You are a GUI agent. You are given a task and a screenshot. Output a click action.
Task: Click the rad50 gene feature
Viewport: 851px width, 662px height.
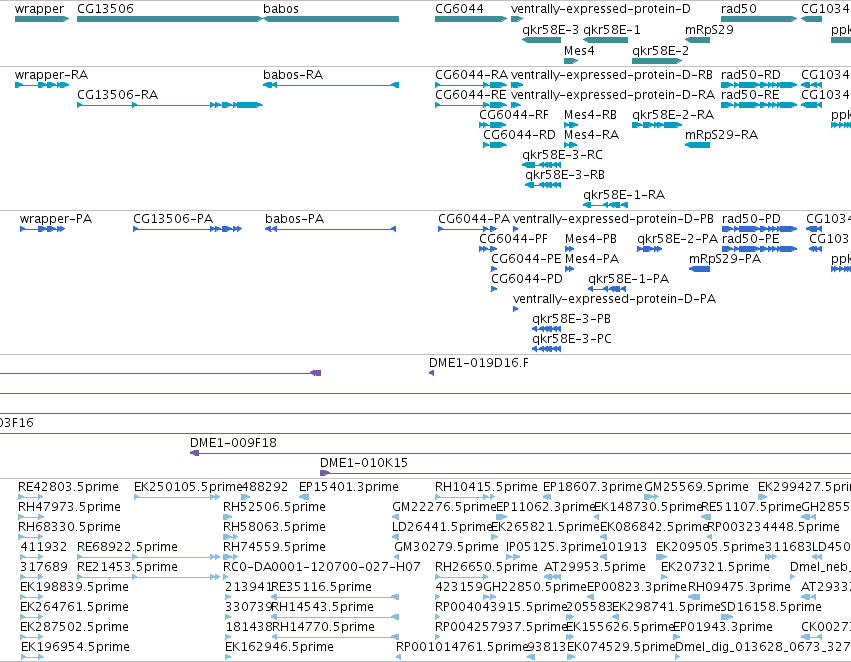[759, 19]
